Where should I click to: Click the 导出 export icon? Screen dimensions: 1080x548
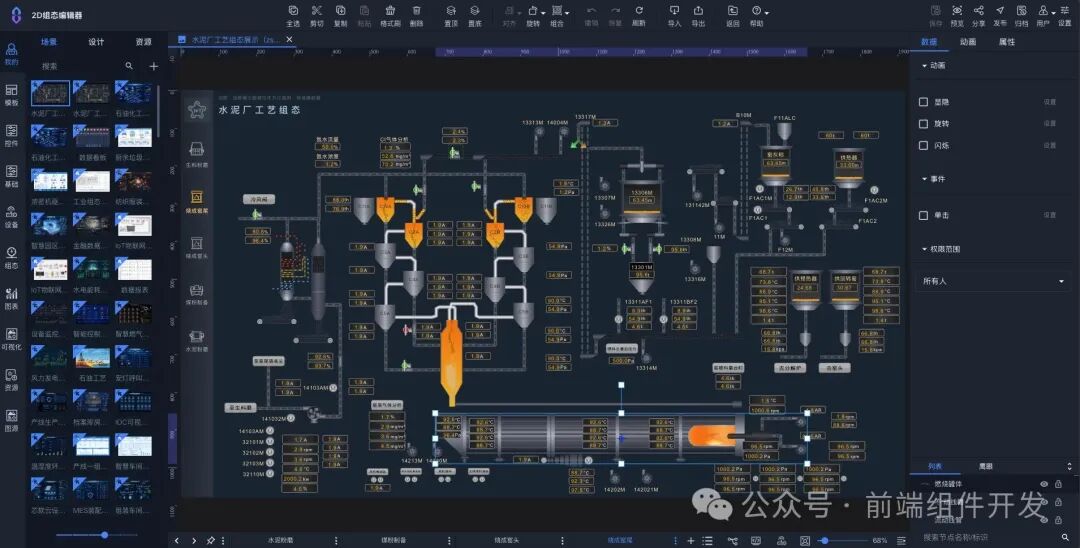pyautogui.click(x=698, y=10)
